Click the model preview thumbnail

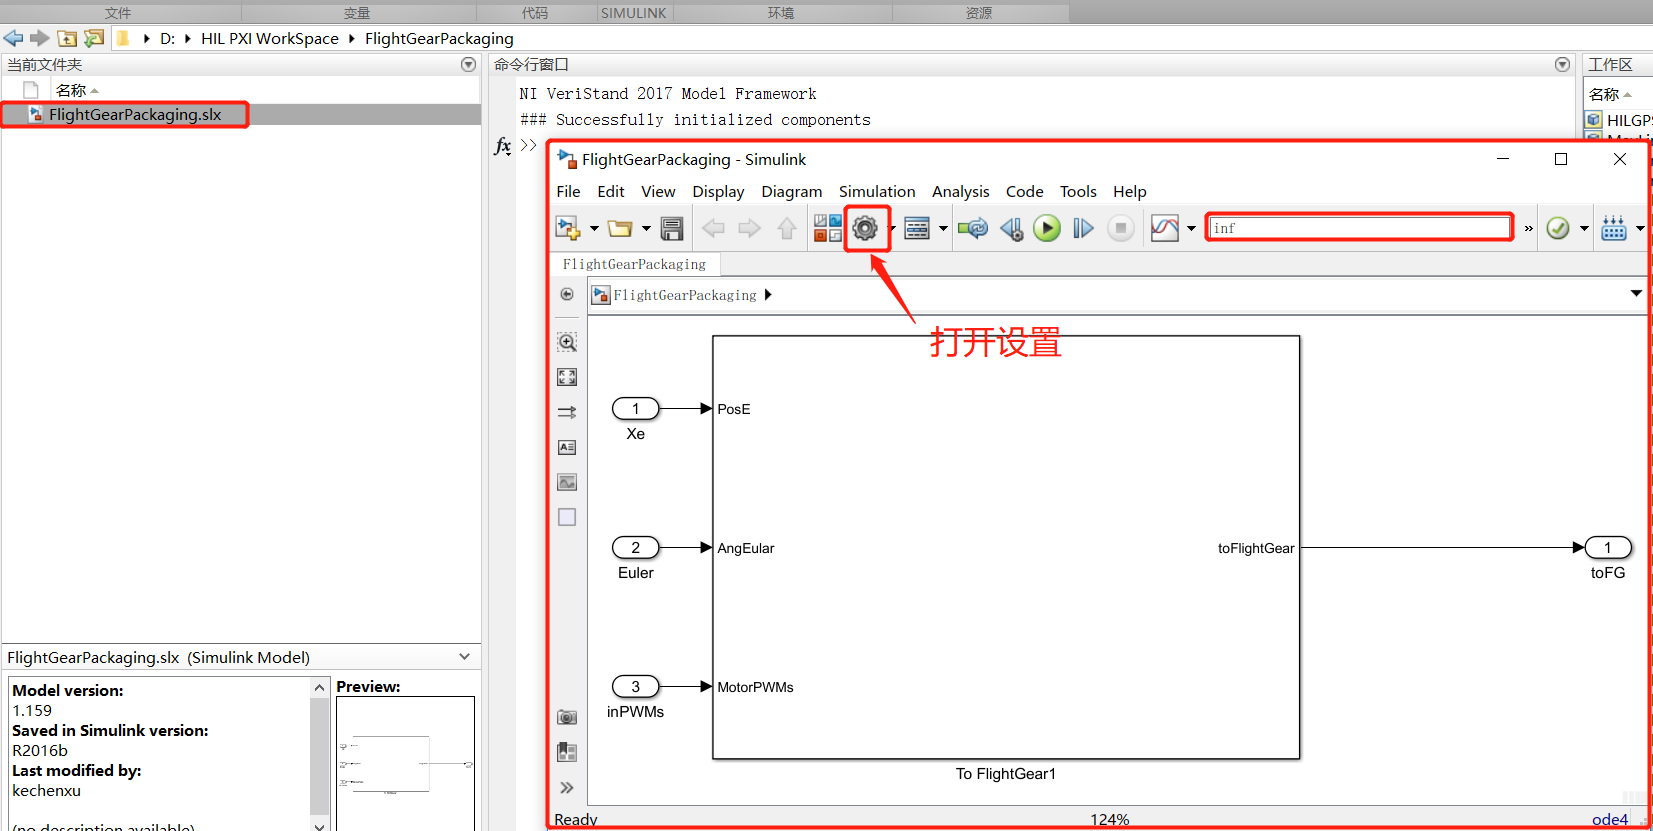coord(405,763)
